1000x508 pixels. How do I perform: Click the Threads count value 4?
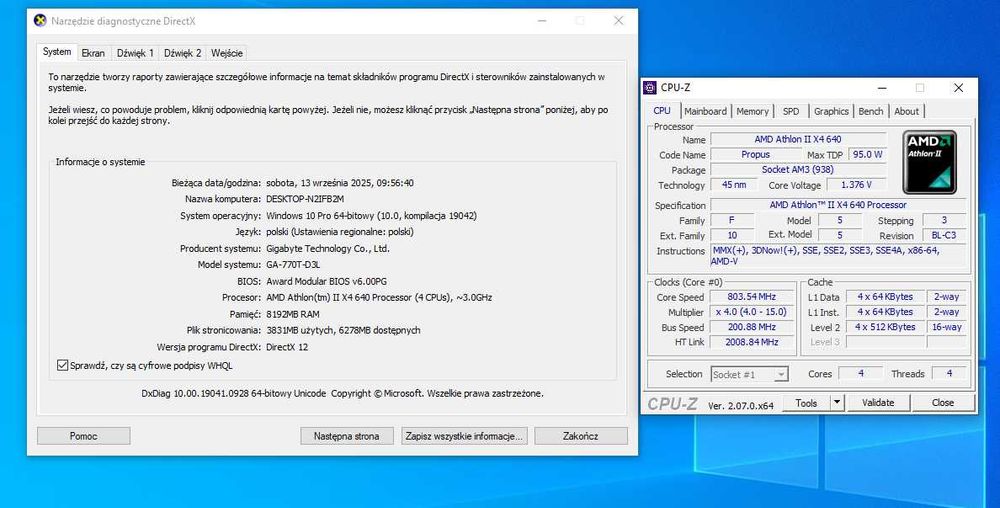tap(949, 374)
